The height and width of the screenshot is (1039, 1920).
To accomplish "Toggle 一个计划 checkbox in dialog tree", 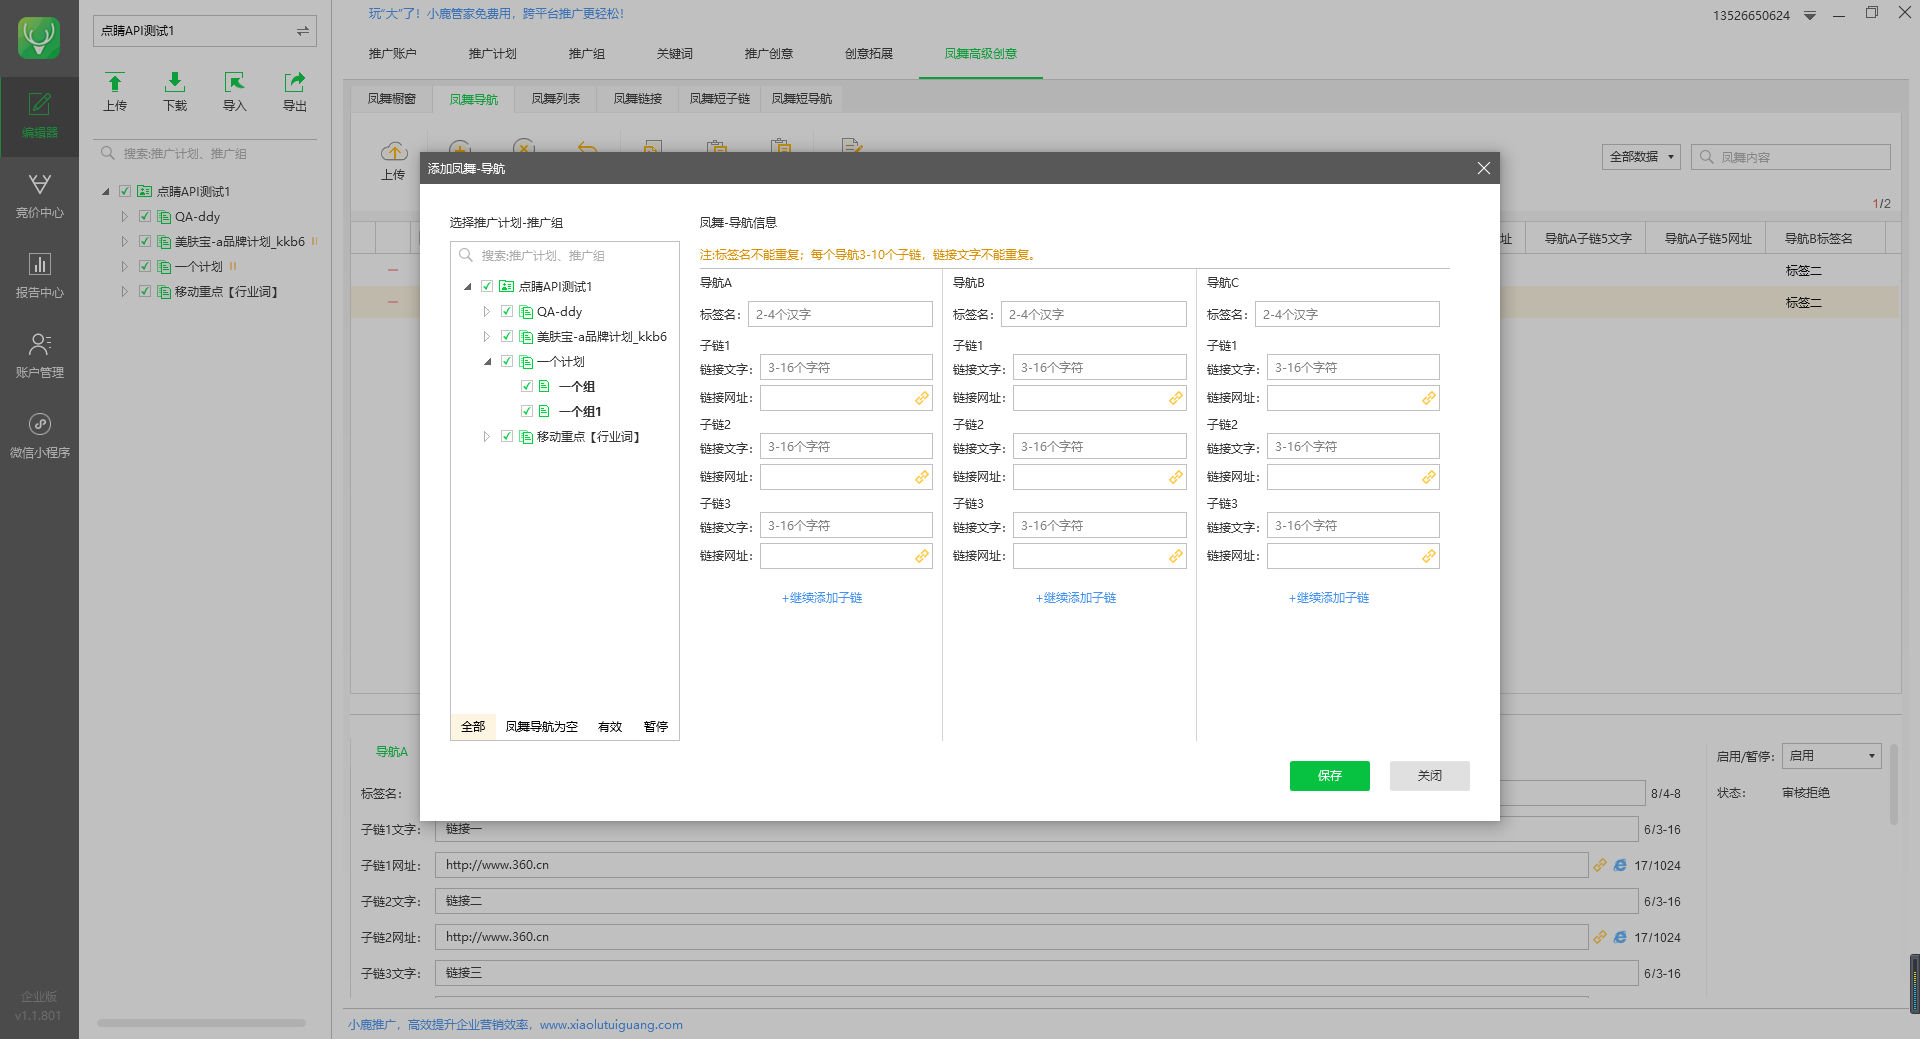I will click(x=507, y=361).
